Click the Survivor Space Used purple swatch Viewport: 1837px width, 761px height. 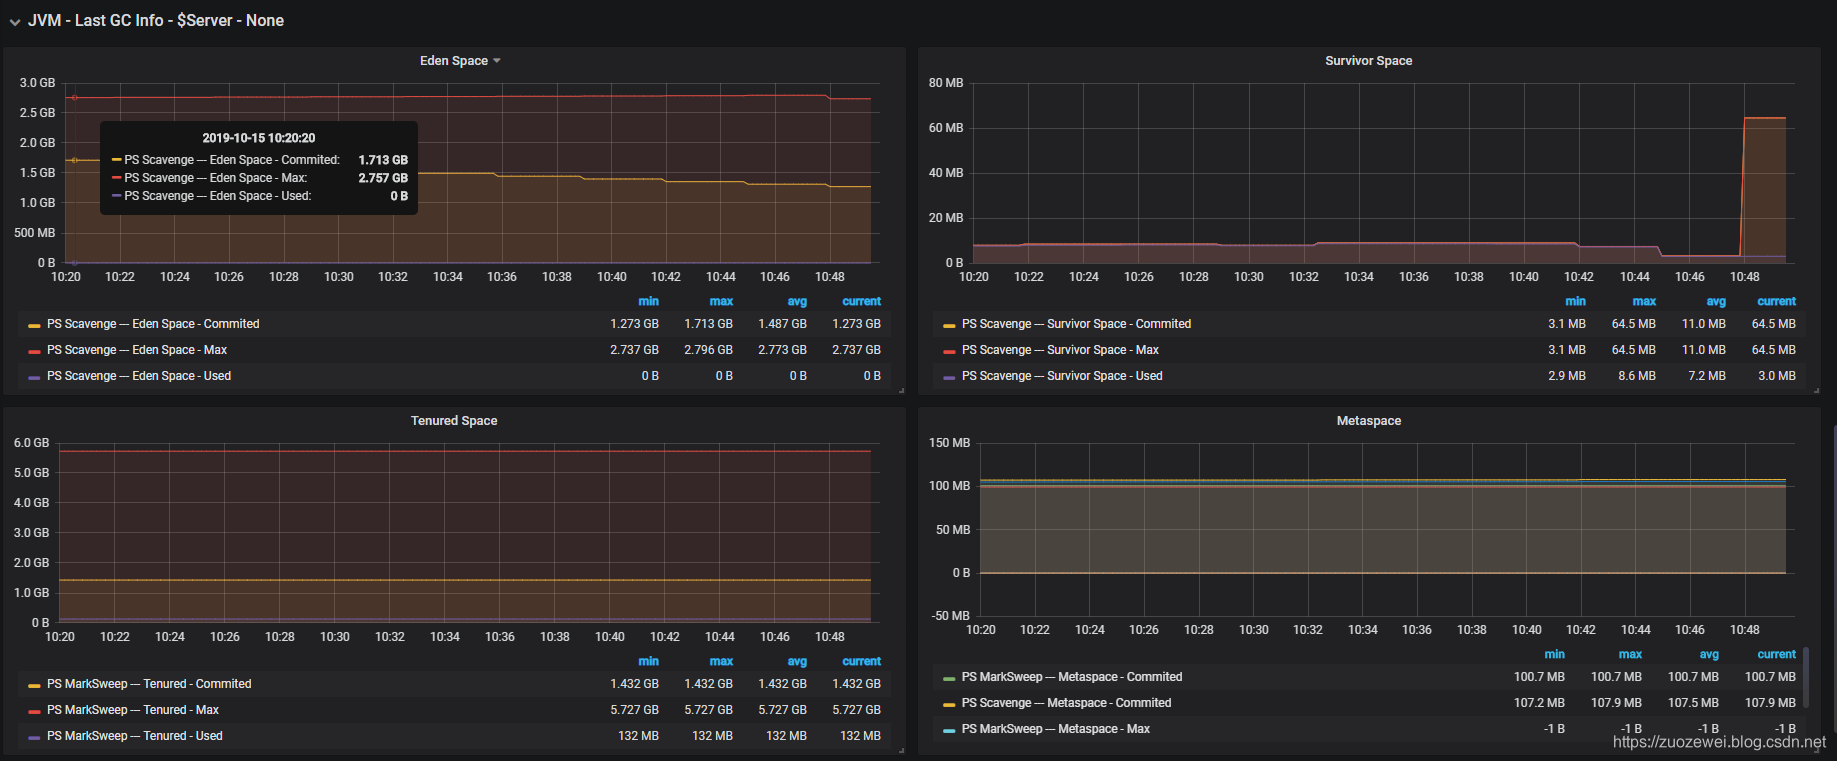point(949,377)
